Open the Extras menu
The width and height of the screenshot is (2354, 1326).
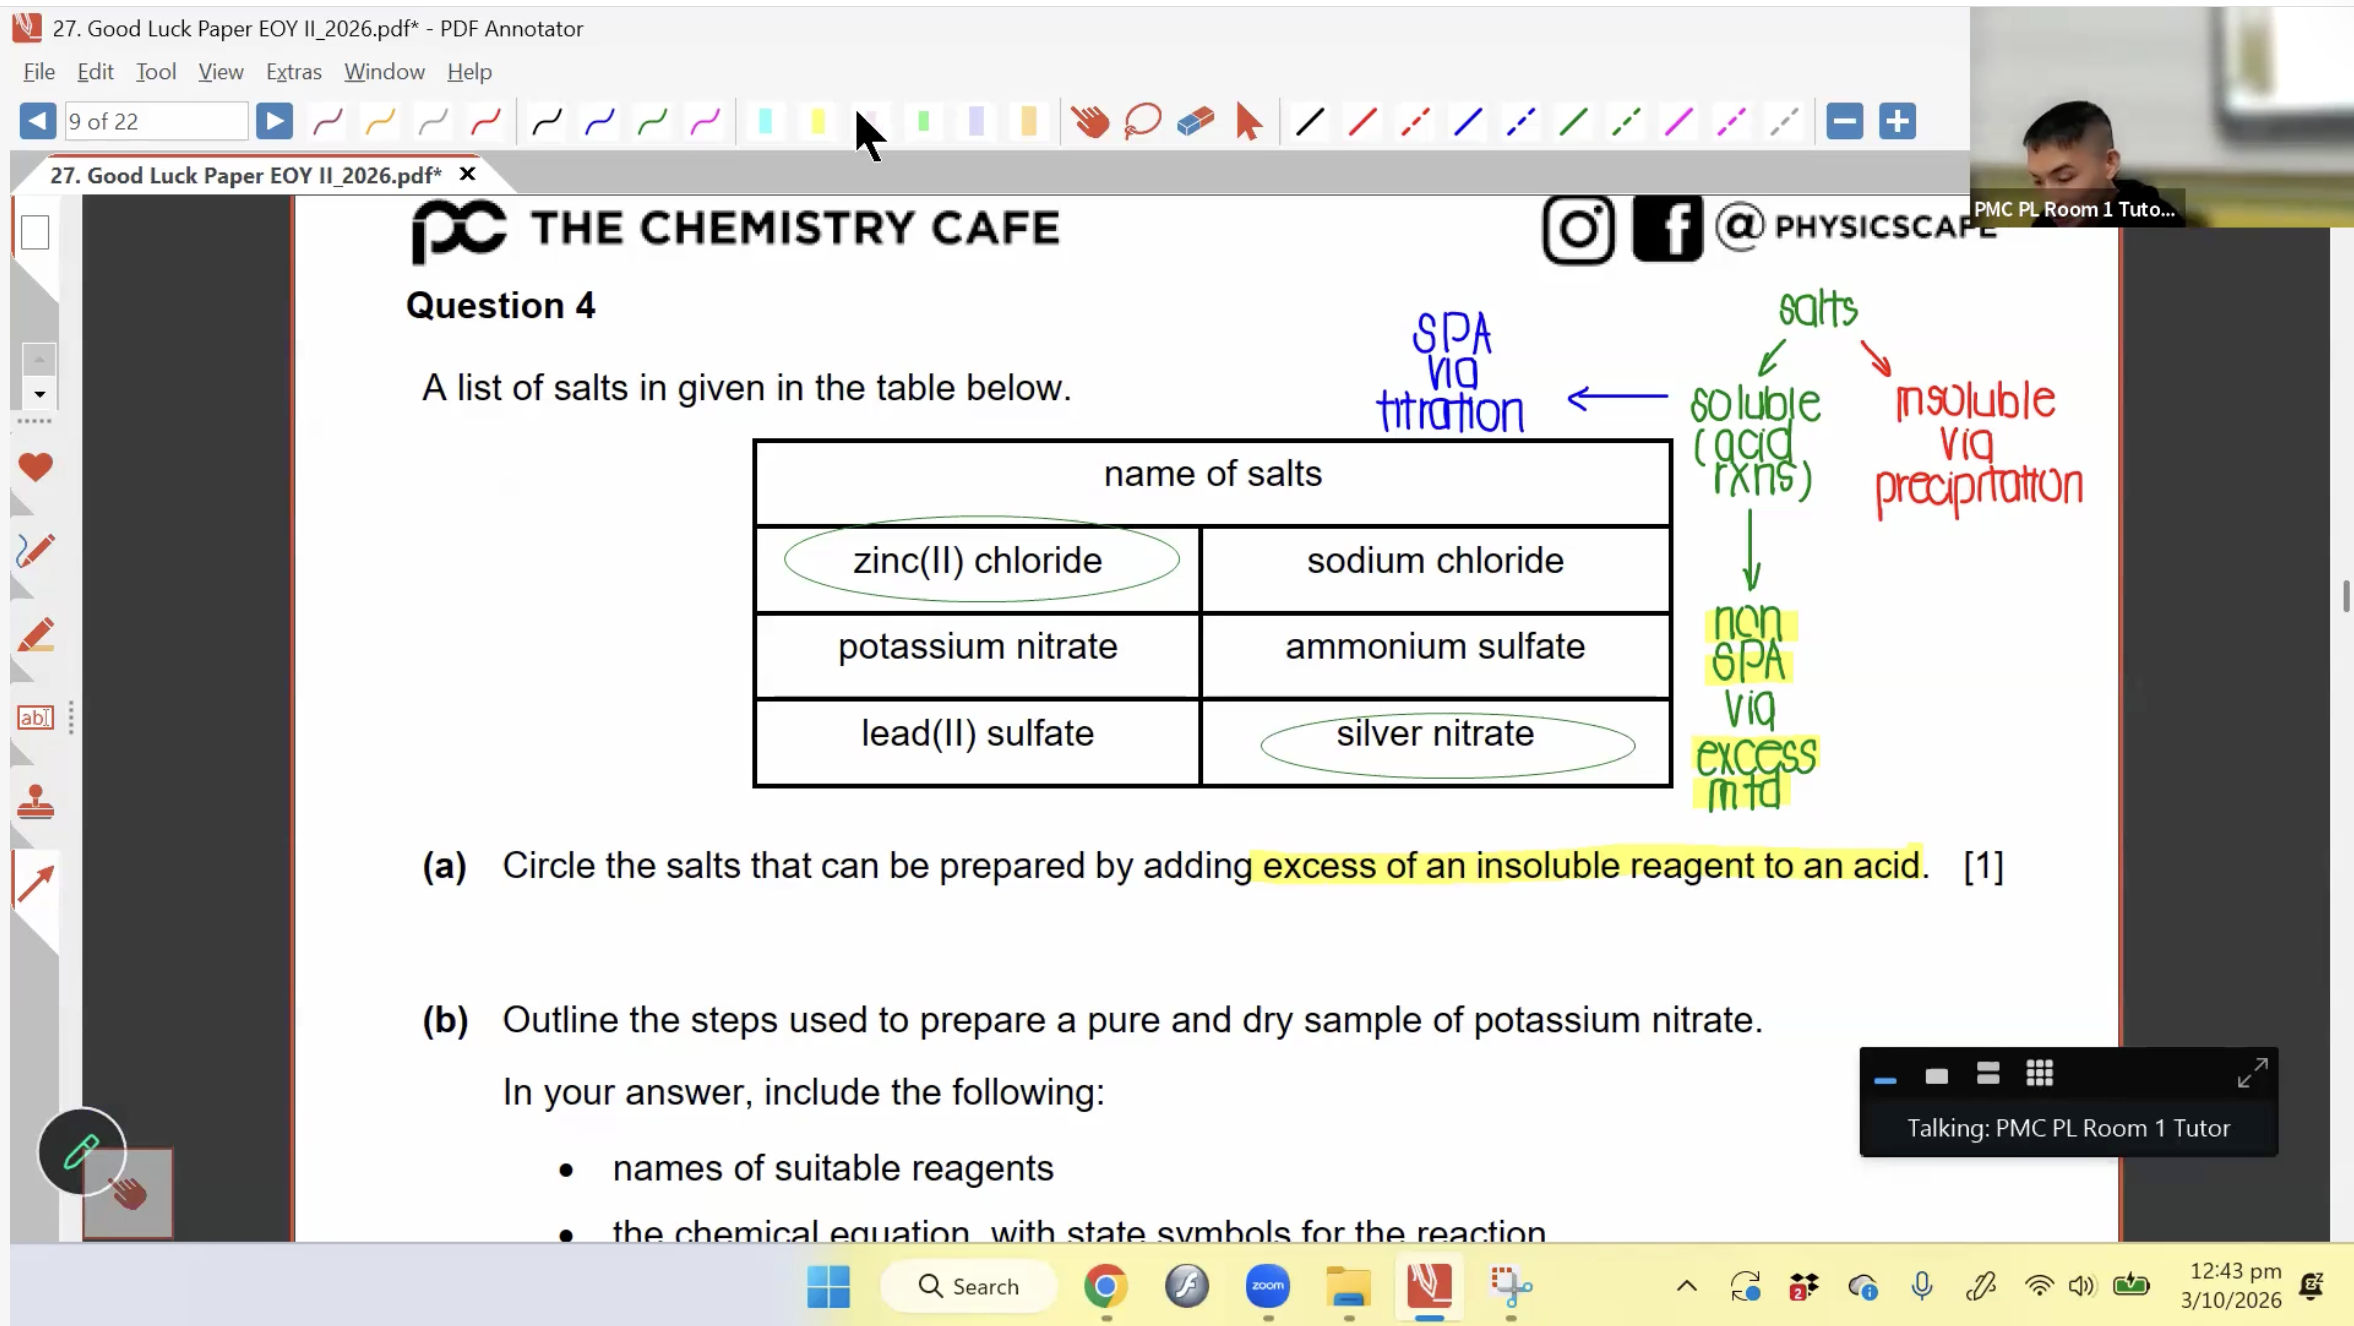[294, 71]
